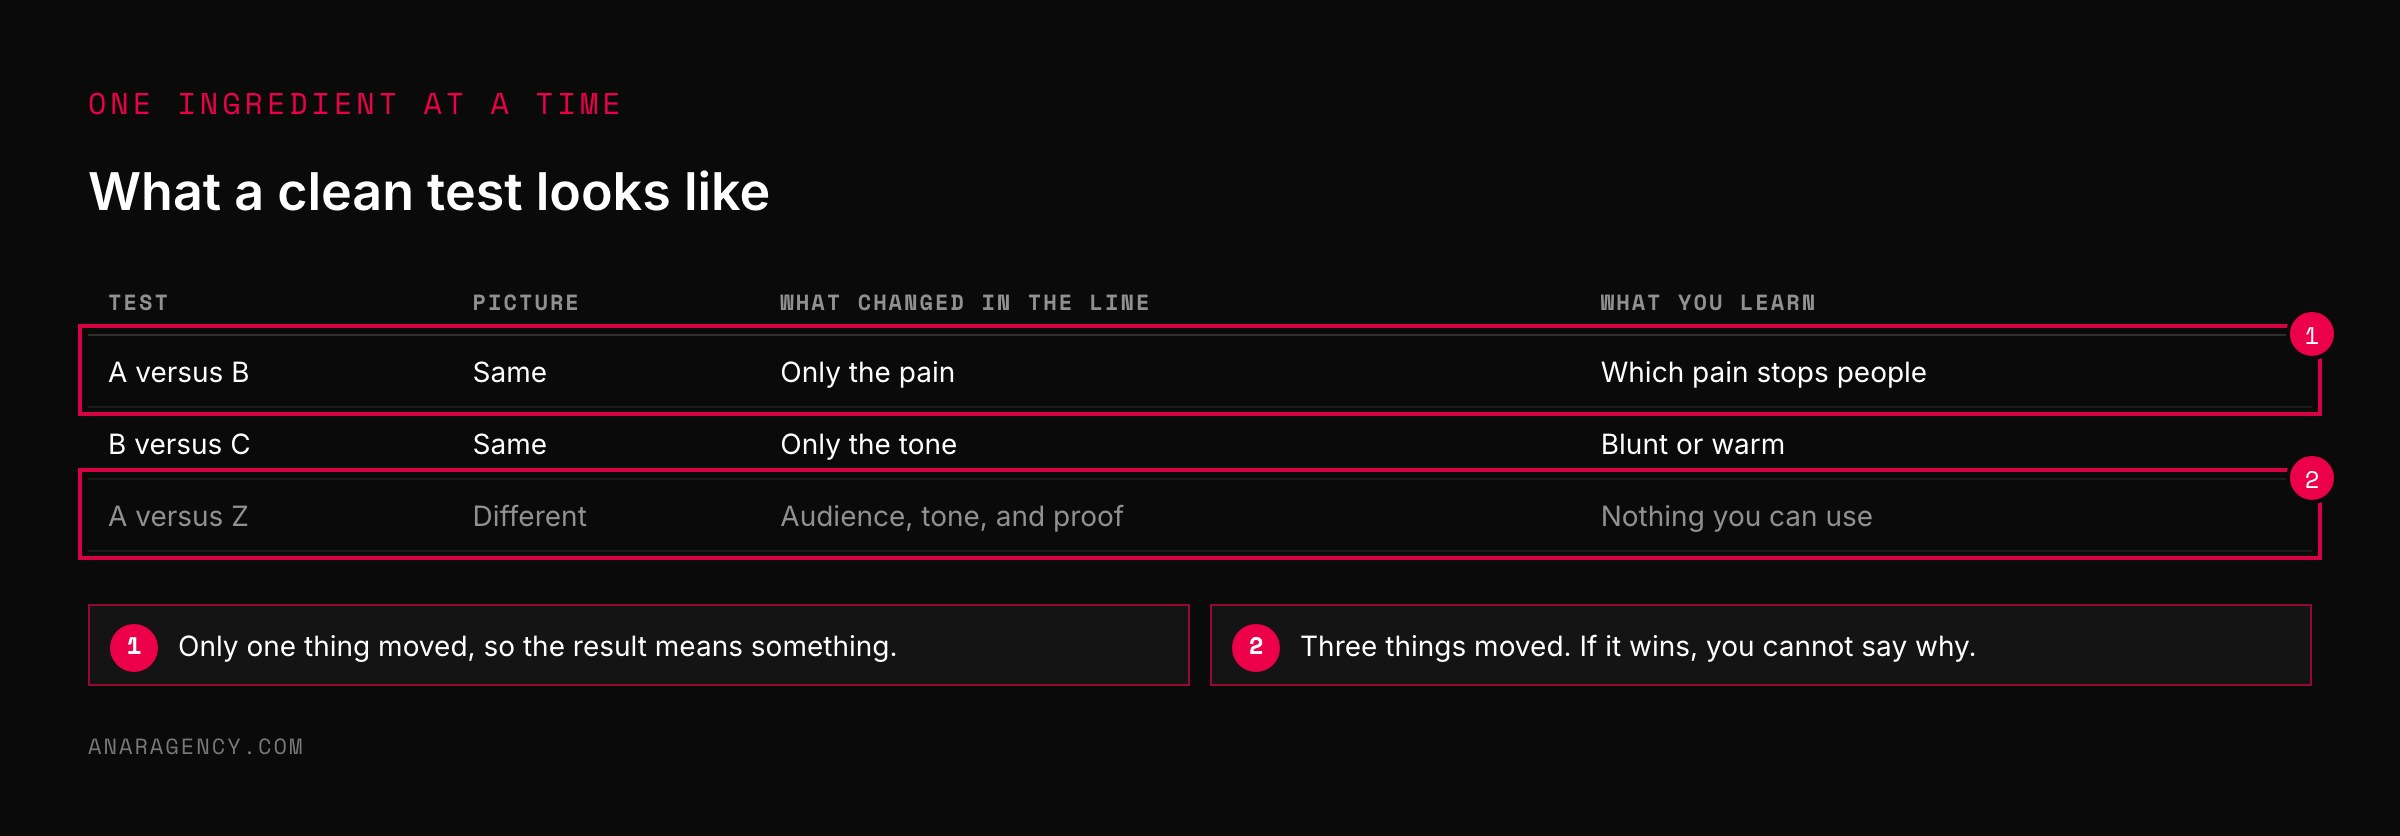The width and height of the screenshot is (2400, 836).
Task: Click the ONE INGREDIENT AT A TIME heading
Action: pos(355,104)
